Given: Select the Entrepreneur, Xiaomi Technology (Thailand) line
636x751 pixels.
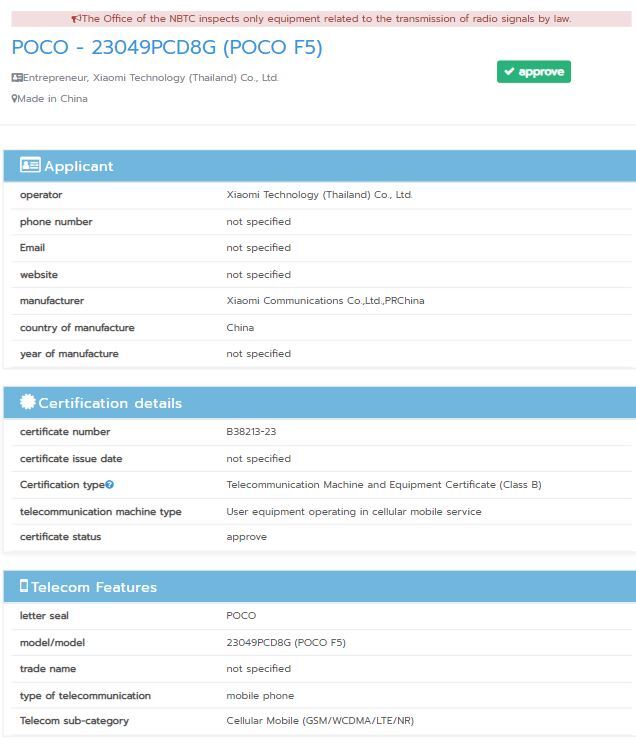Looking at the screenshot, I should pos(150,78).
